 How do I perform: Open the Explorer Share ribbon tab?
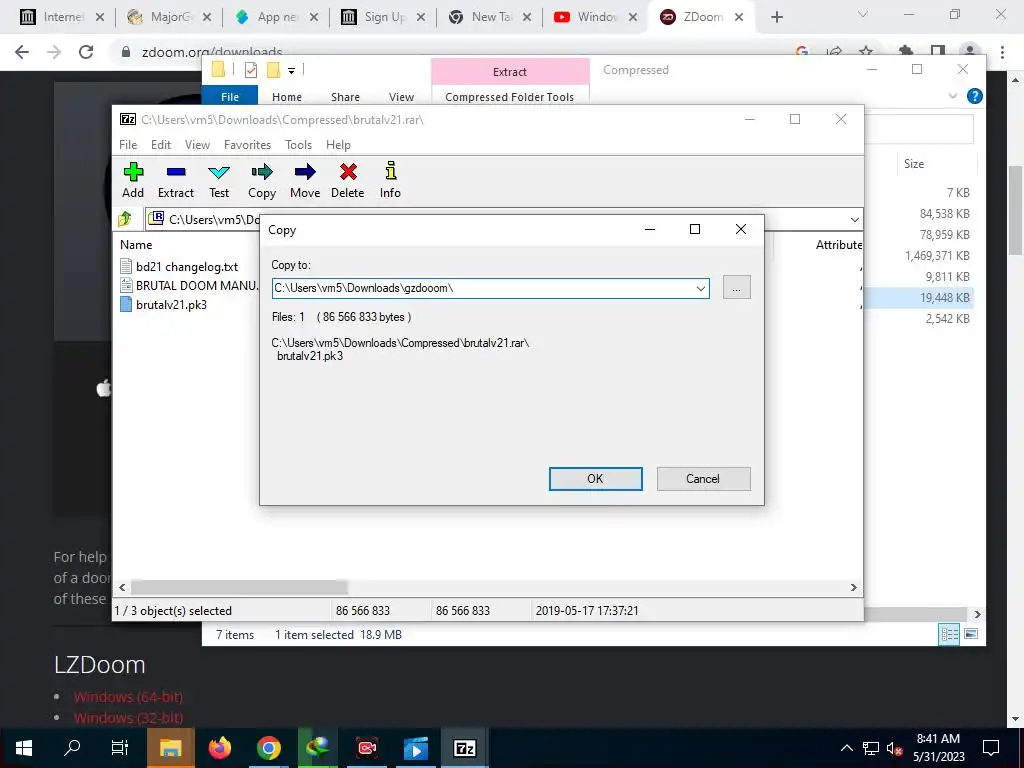click(x=345, y=97)
